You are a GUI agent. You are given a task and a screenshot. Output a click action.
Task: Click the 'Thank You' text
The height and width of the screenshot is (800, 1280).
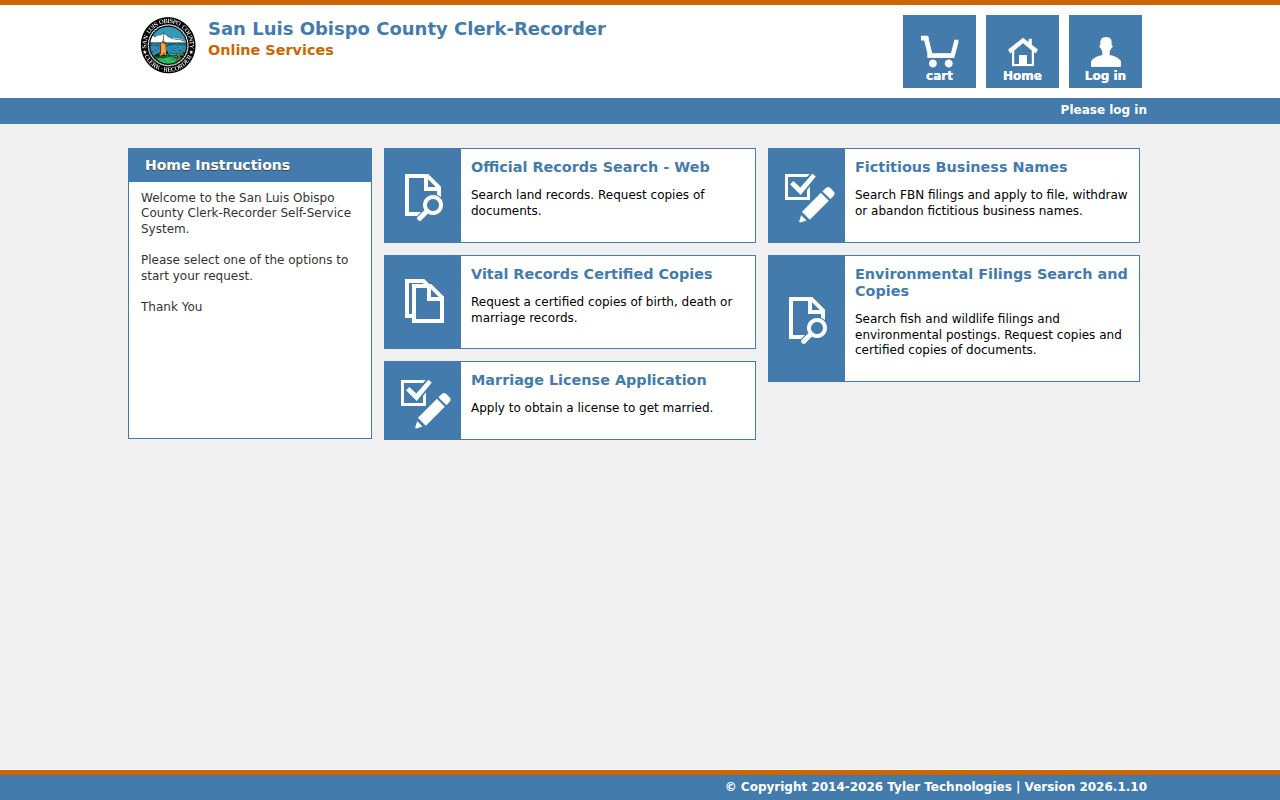coord(172,307)
